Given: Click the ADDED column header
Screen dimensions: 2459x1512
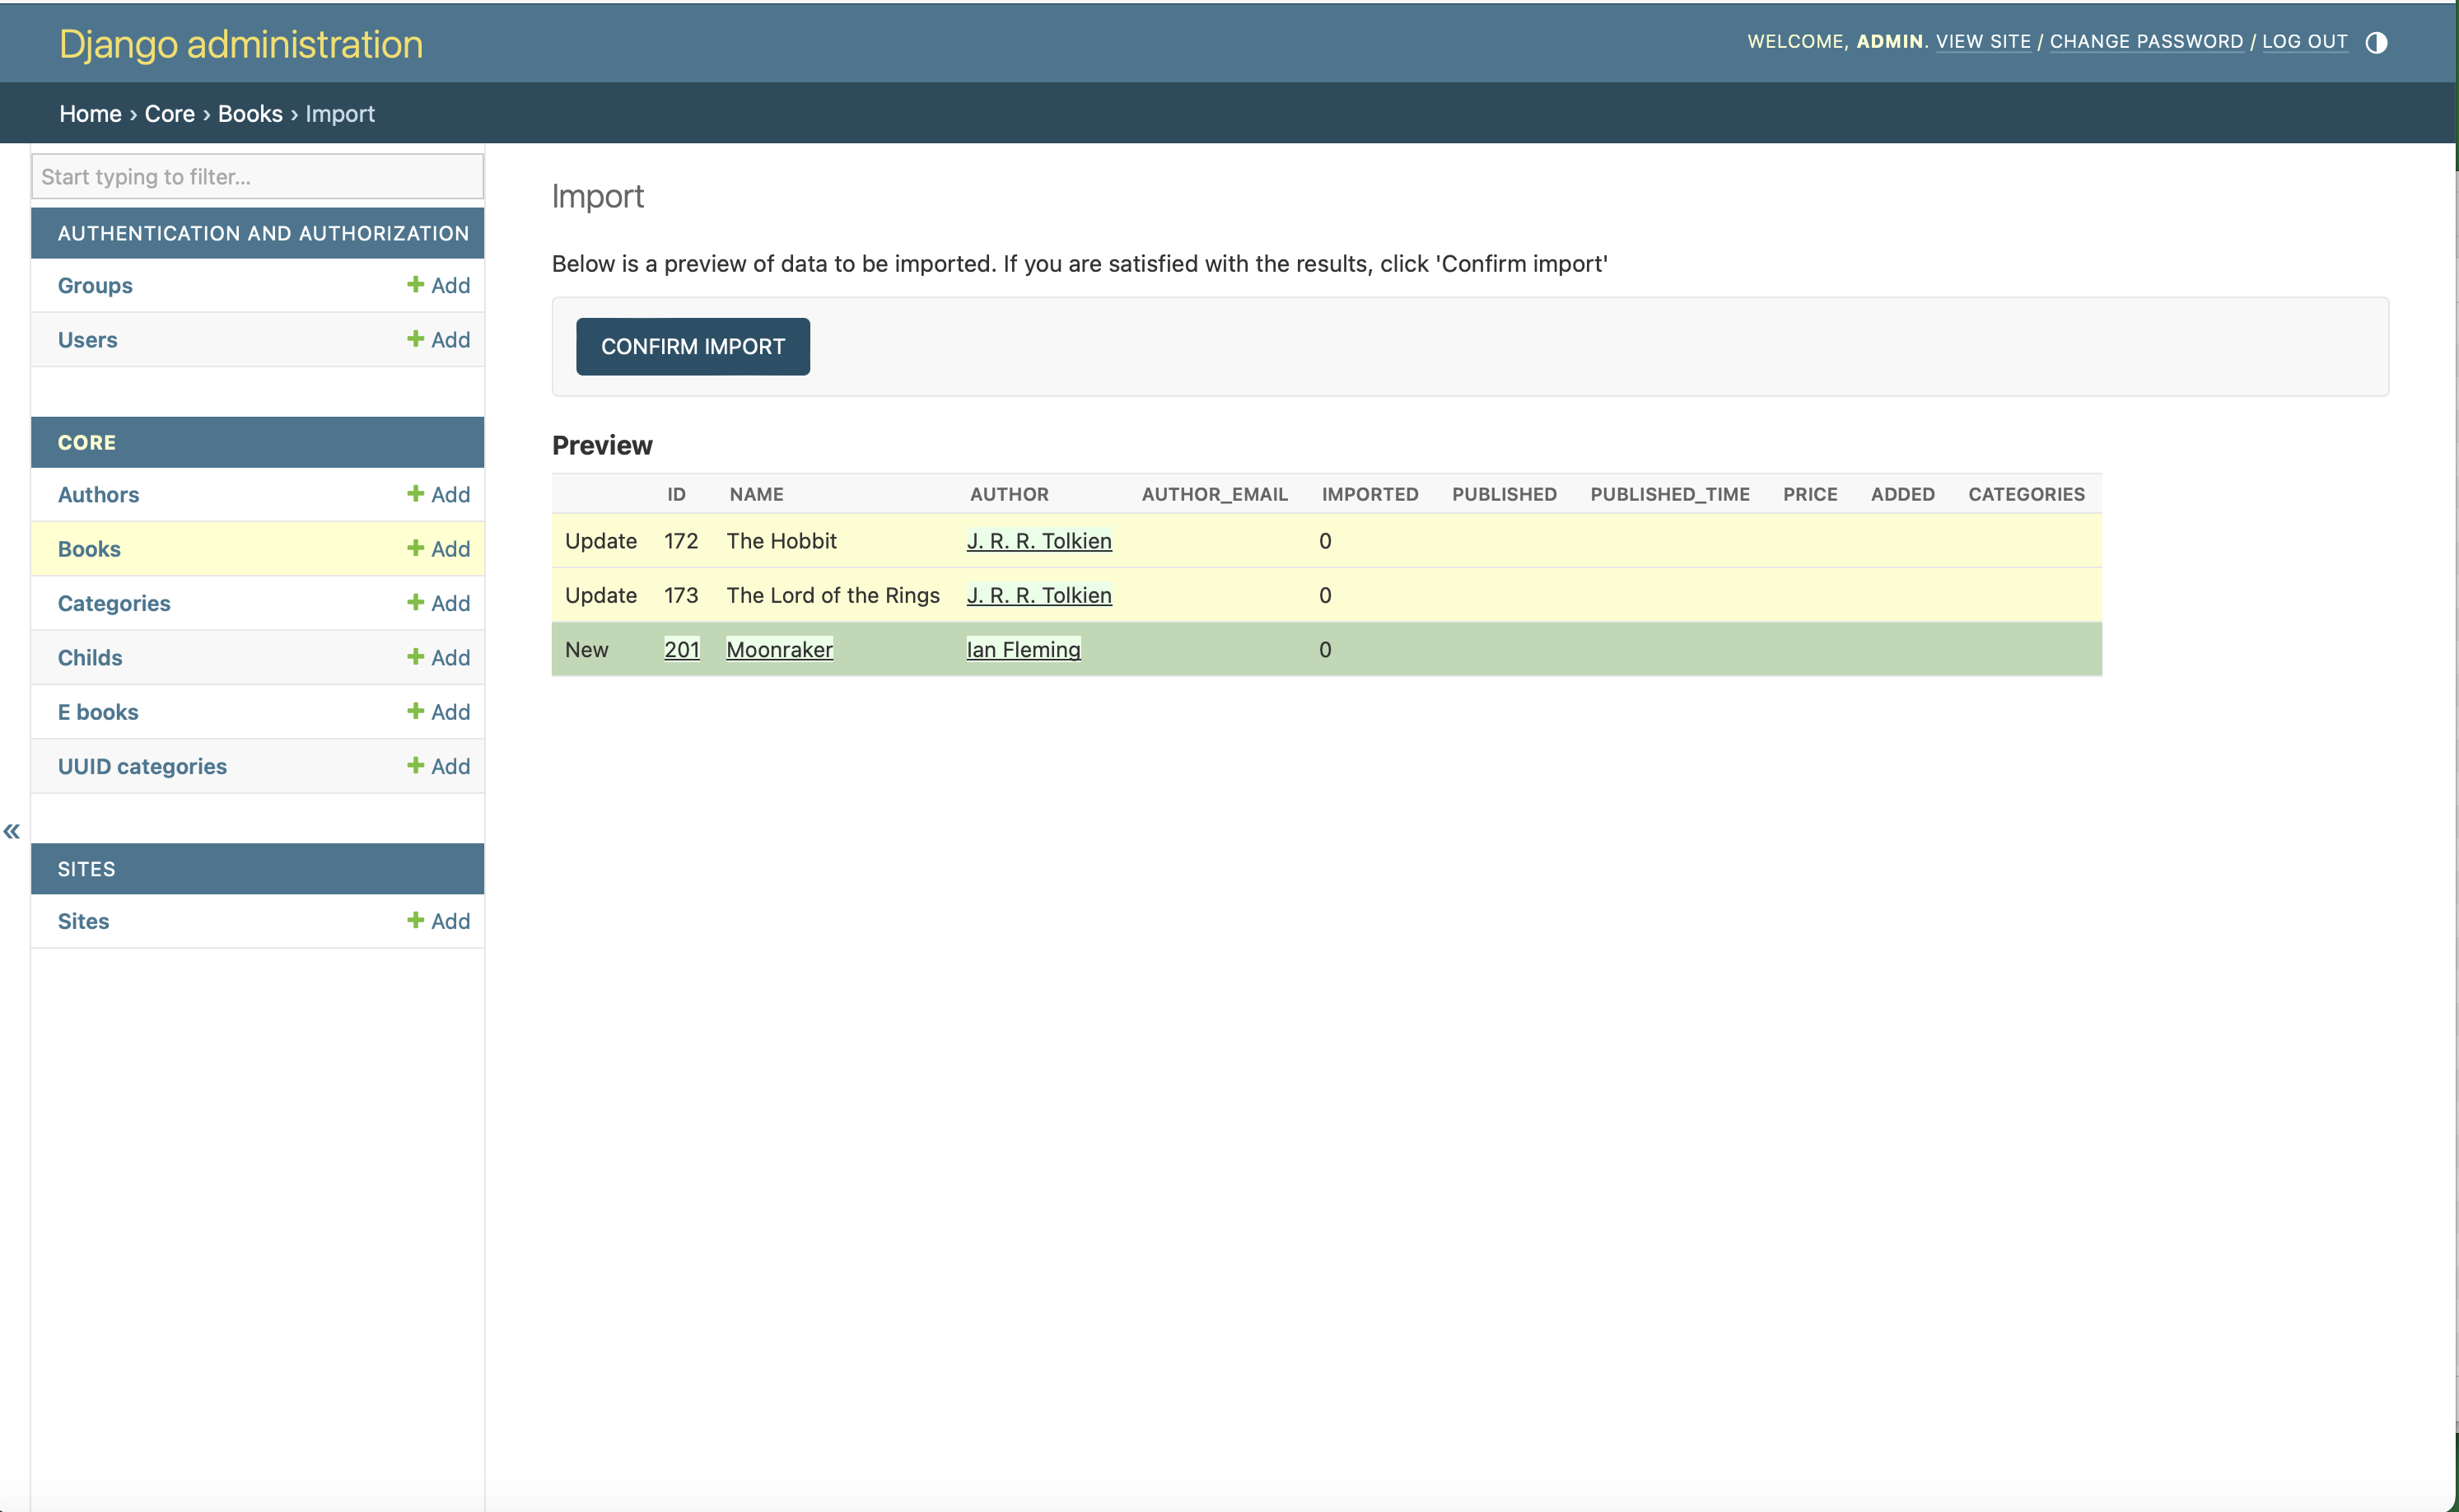Looking at the screenshot, I should (x=1902, y=494).
